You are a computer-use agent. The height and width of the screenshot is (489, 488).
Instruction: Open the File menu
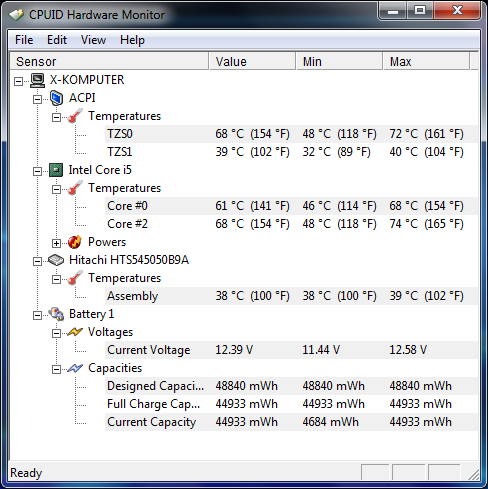[x=24, y=40]
